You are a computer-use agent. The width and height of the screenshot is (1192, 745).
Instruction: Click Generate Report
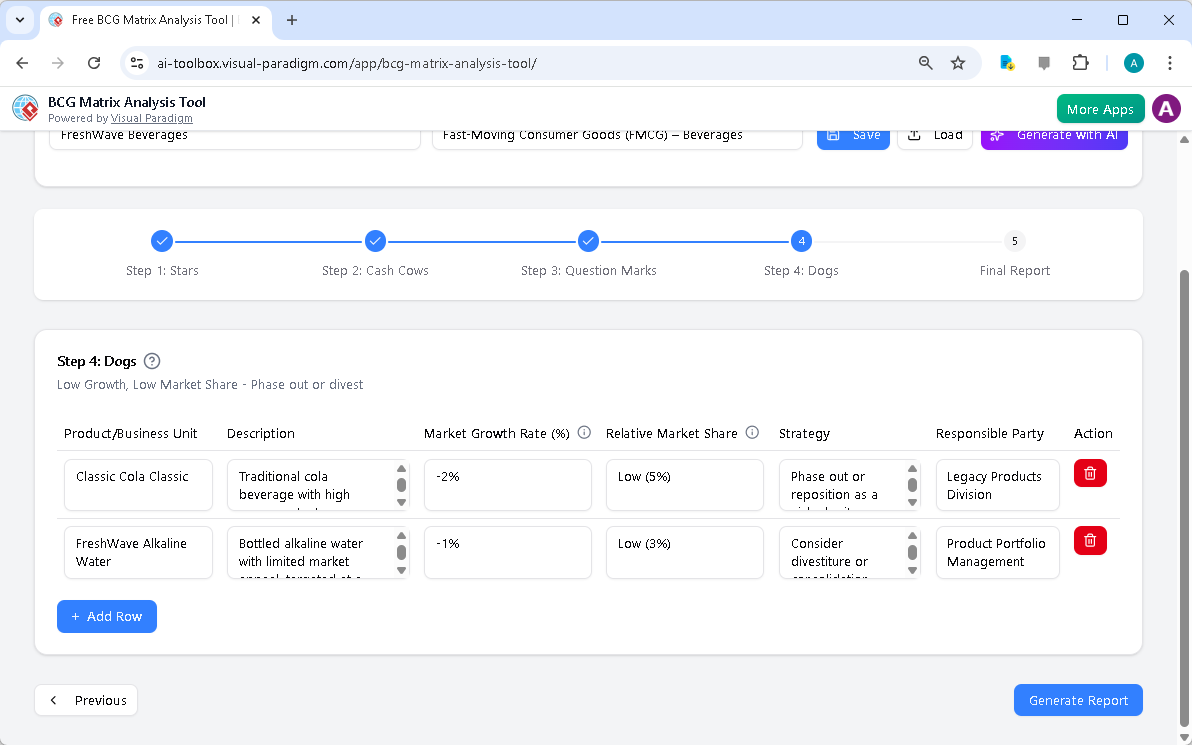[x=1078, y=700]
